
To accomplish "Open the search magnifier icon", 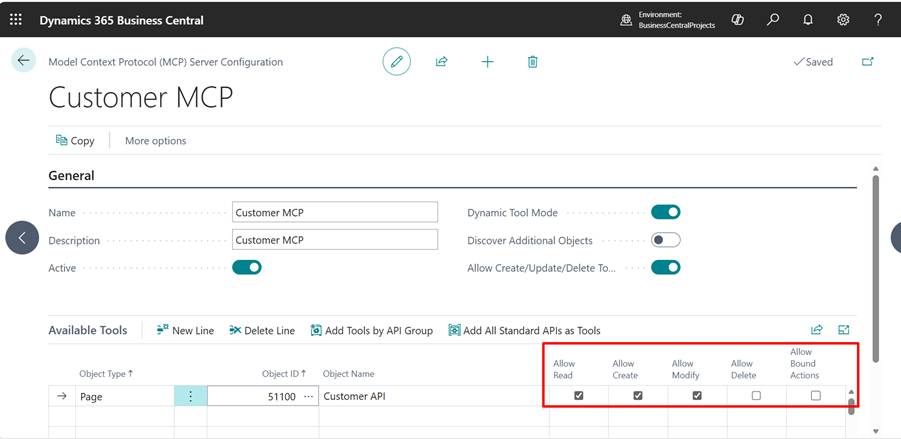I will coord(773,20).
